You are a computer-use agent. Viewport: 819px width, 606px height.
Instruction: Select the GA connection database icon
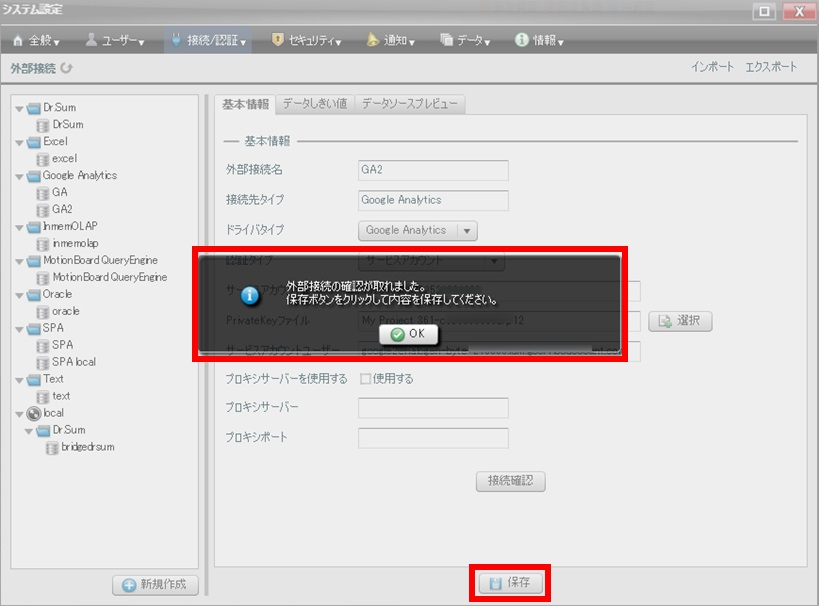(x=43, y=193)
